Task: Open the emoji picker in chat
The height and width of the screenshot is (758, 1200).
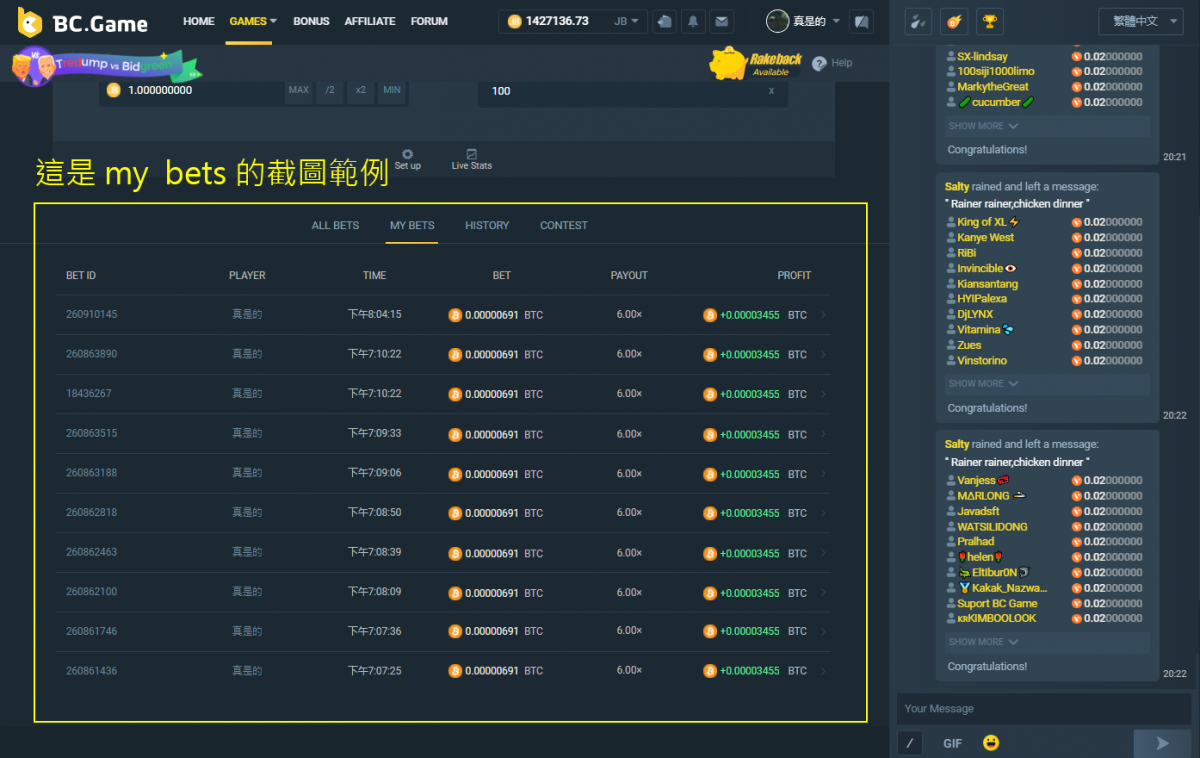Action: 991,743
